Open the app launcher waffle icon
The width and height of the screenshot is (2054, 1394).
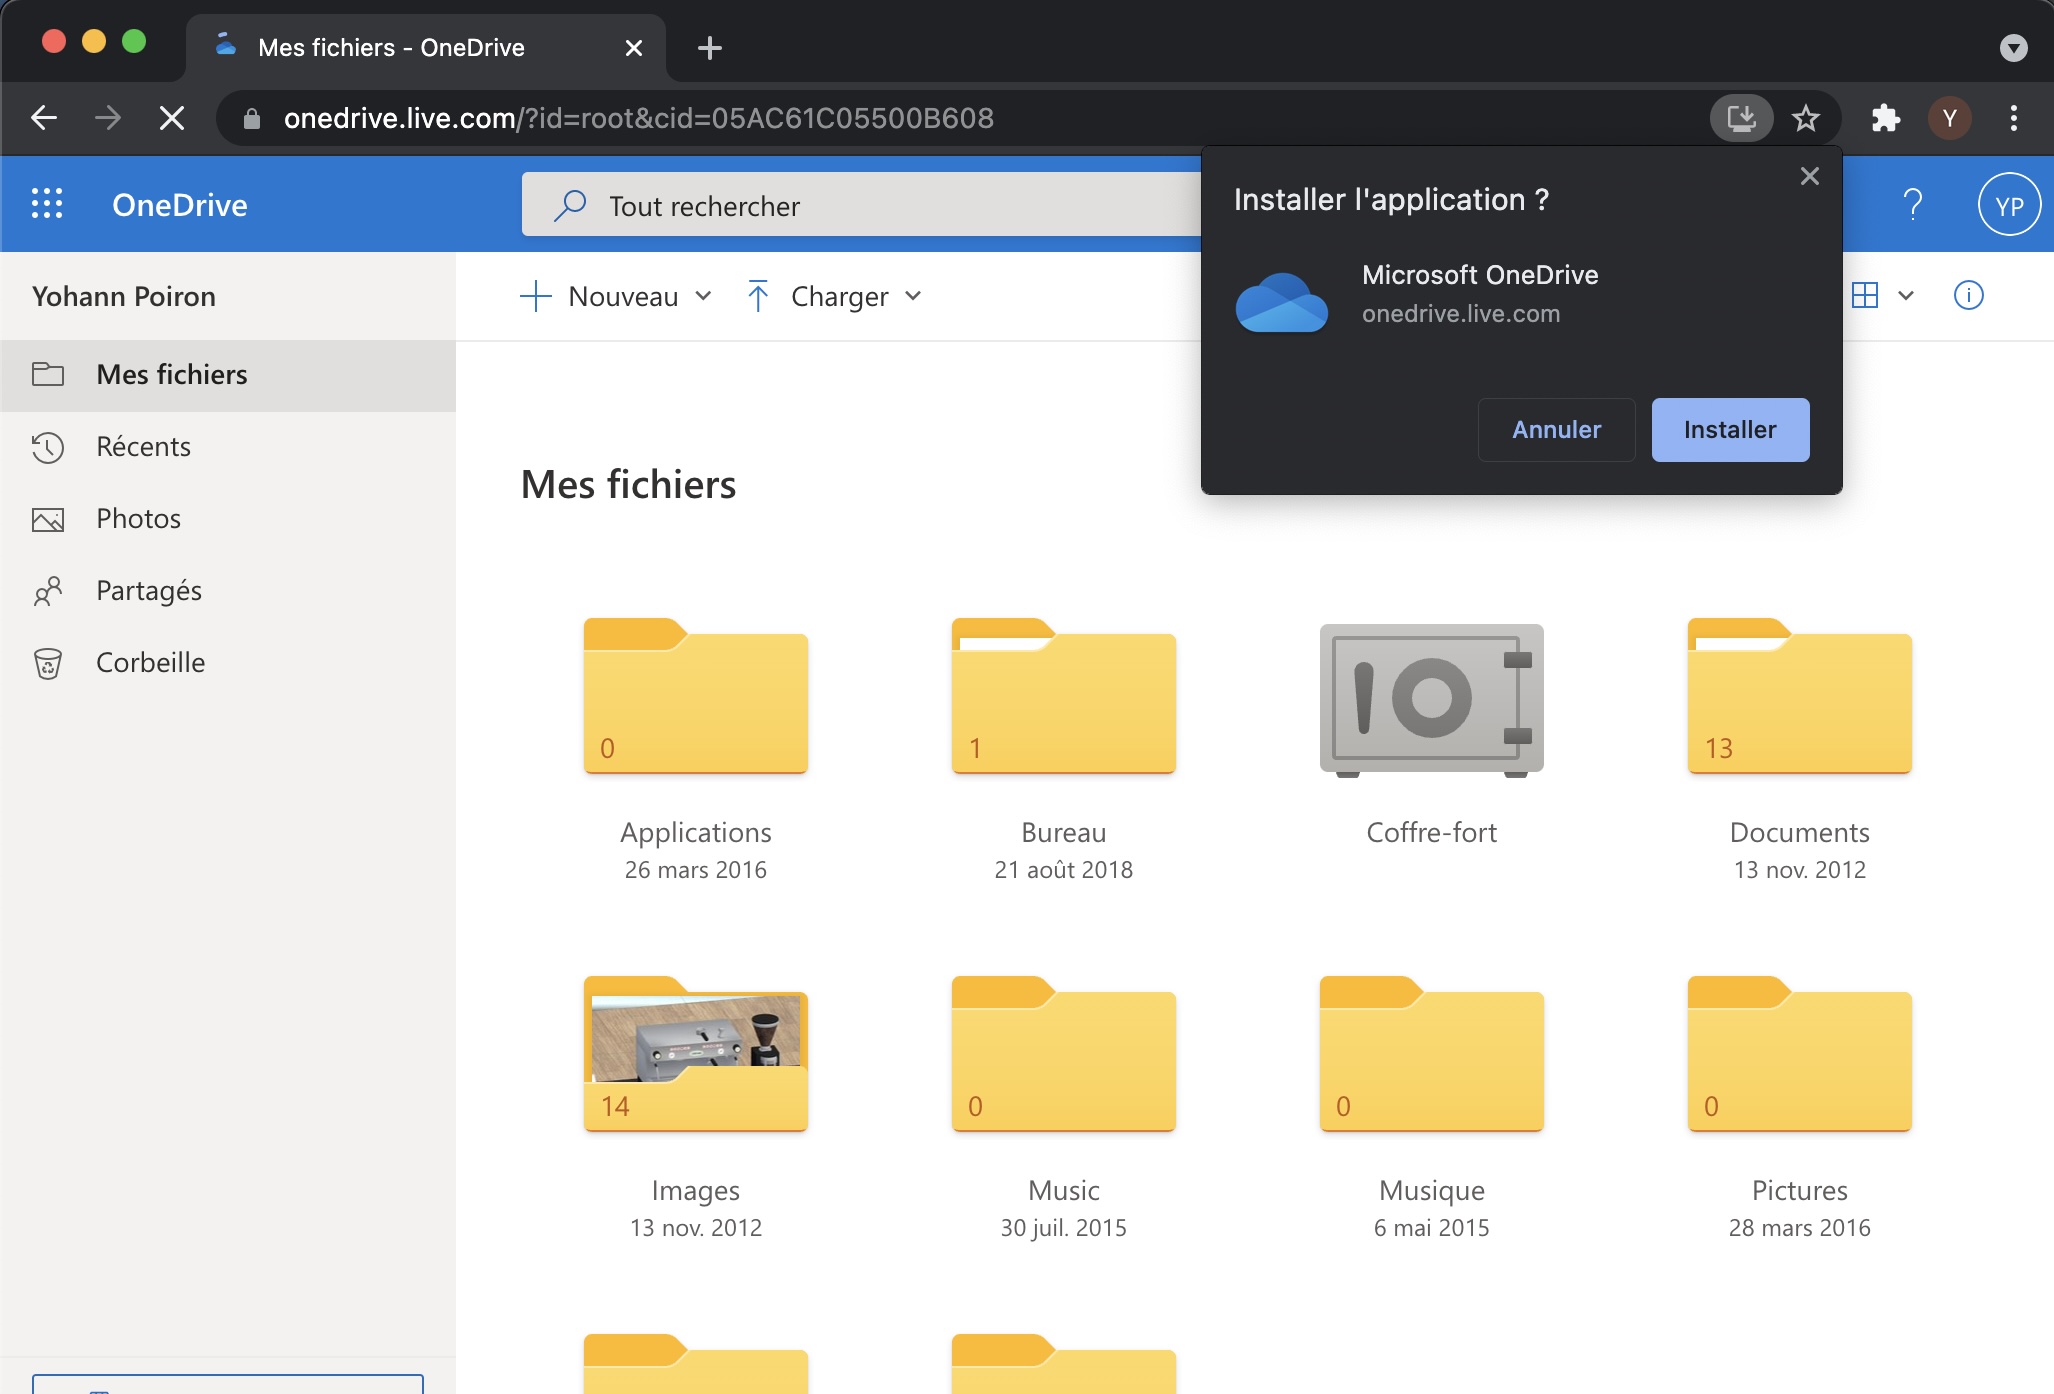[x=47, y=203]
